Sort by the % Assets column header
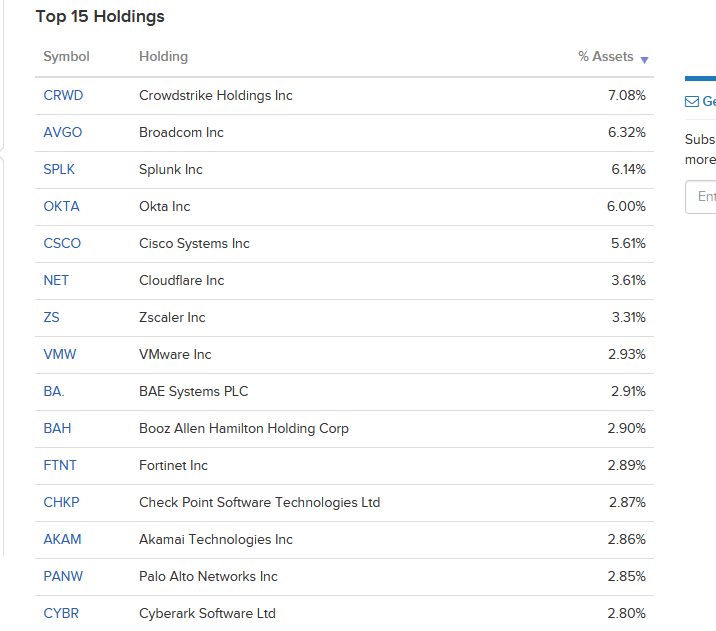Viewport: 716px width, 631px height. 605,57
